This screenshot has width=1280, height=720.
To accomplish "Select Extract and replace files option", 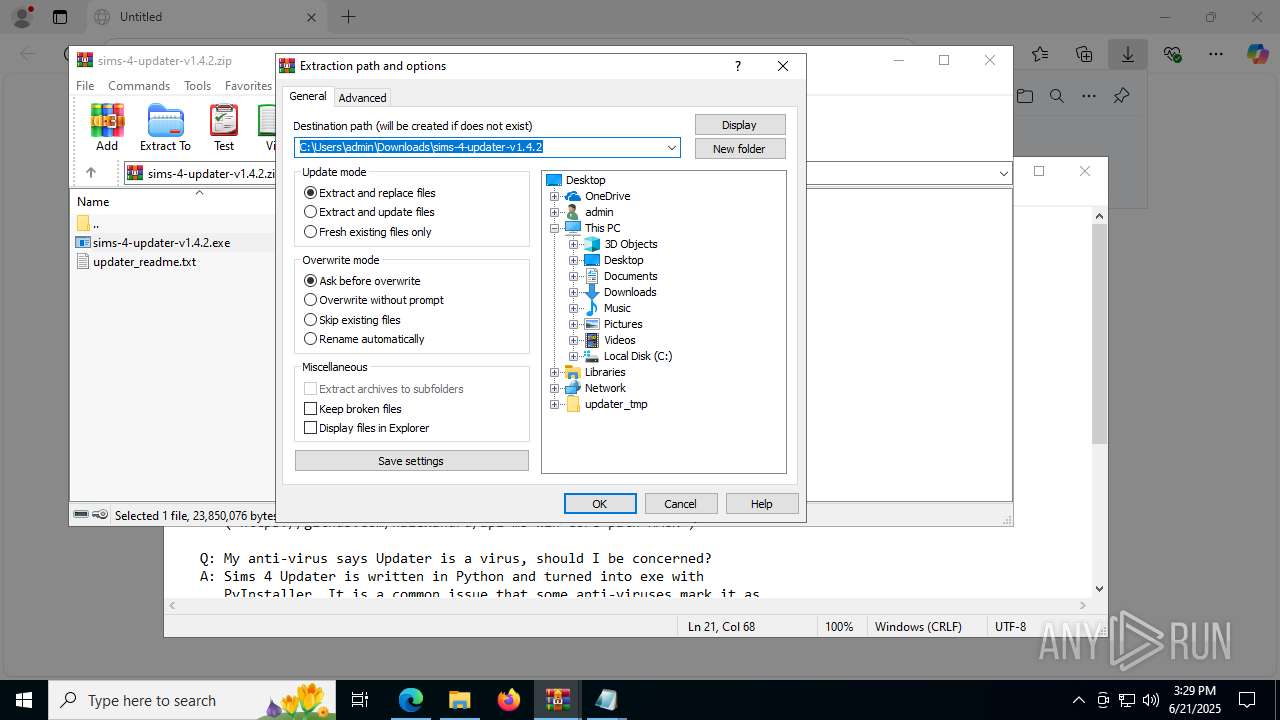I will 370,193.
